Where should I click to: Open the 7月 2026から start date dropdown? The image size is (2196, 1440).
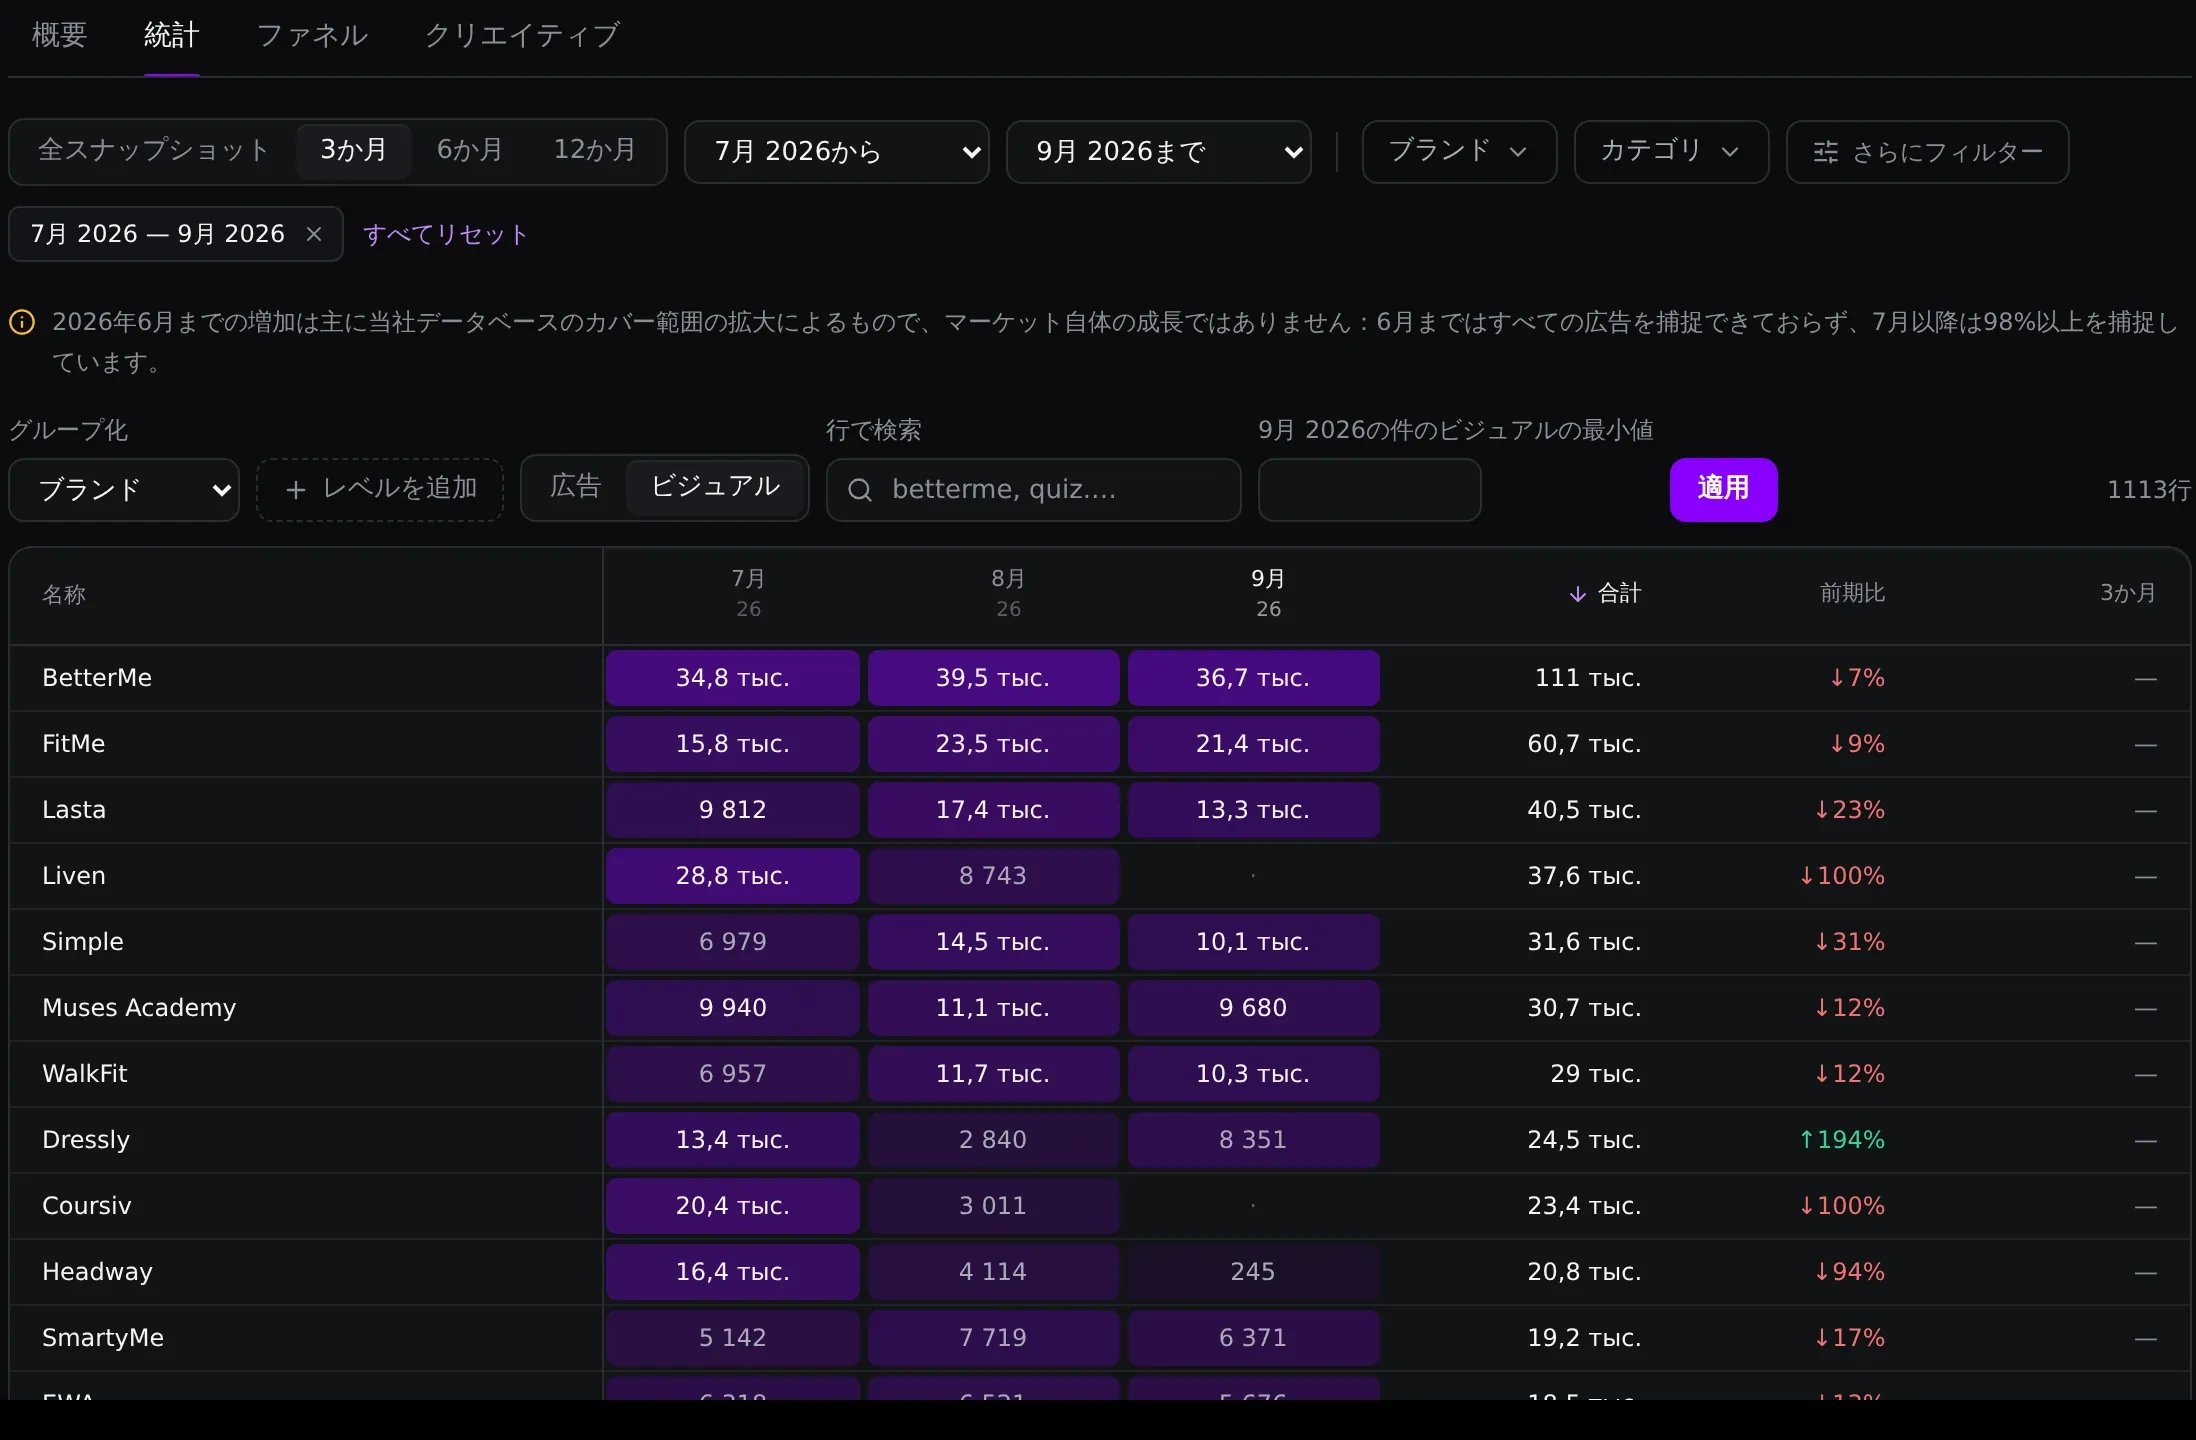(x=837, y=152)
